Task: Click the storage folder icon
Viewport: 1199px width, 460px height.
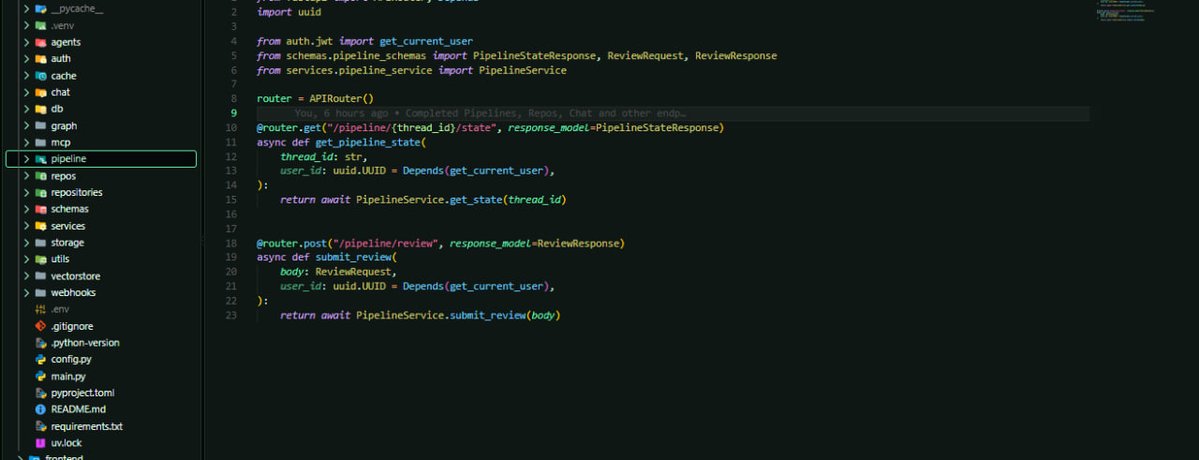Action: (41, 243)
